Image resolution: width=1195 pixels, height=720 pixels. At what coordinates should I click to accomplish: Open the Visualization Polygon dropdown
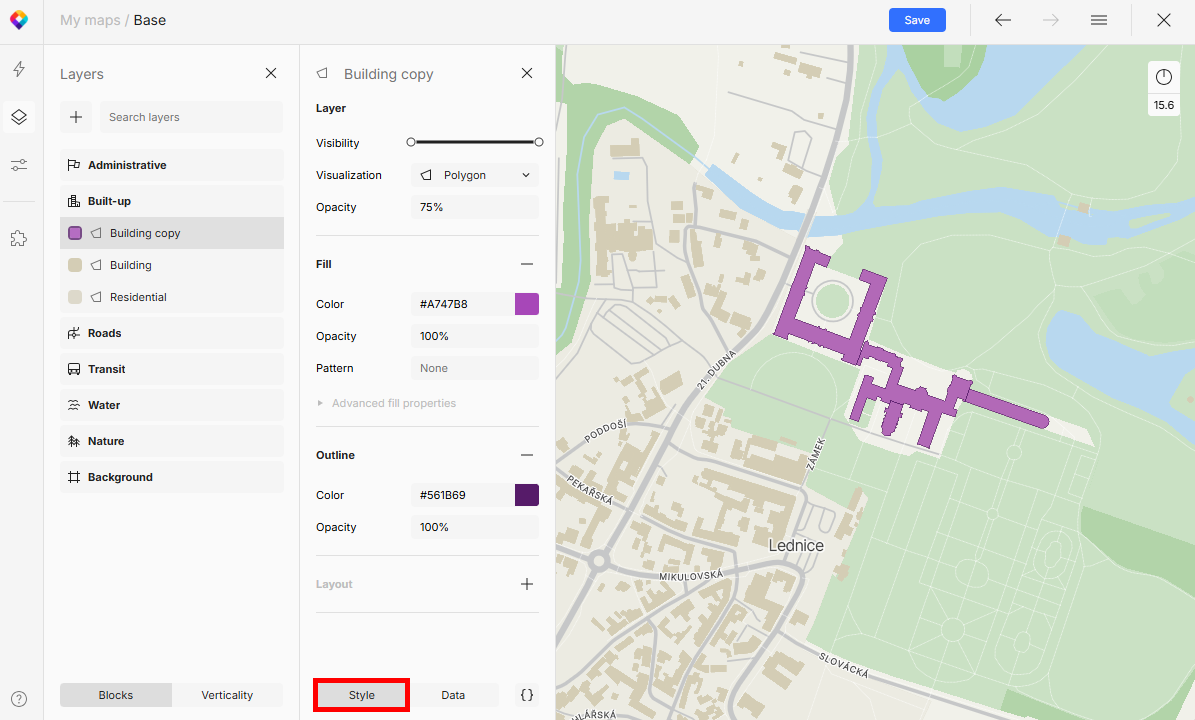tap(475, 175)
